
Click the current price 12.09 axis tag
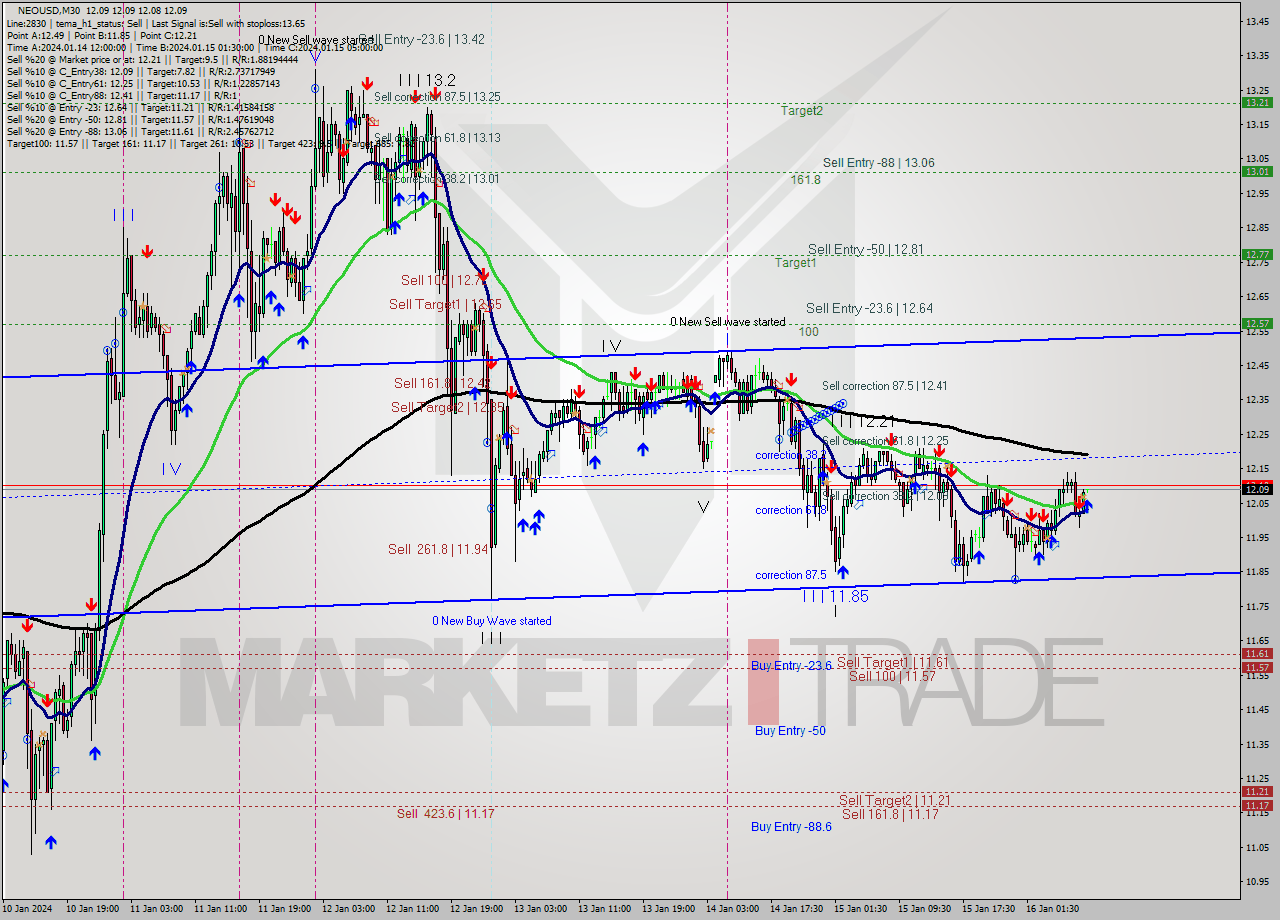pos(1257,488)
